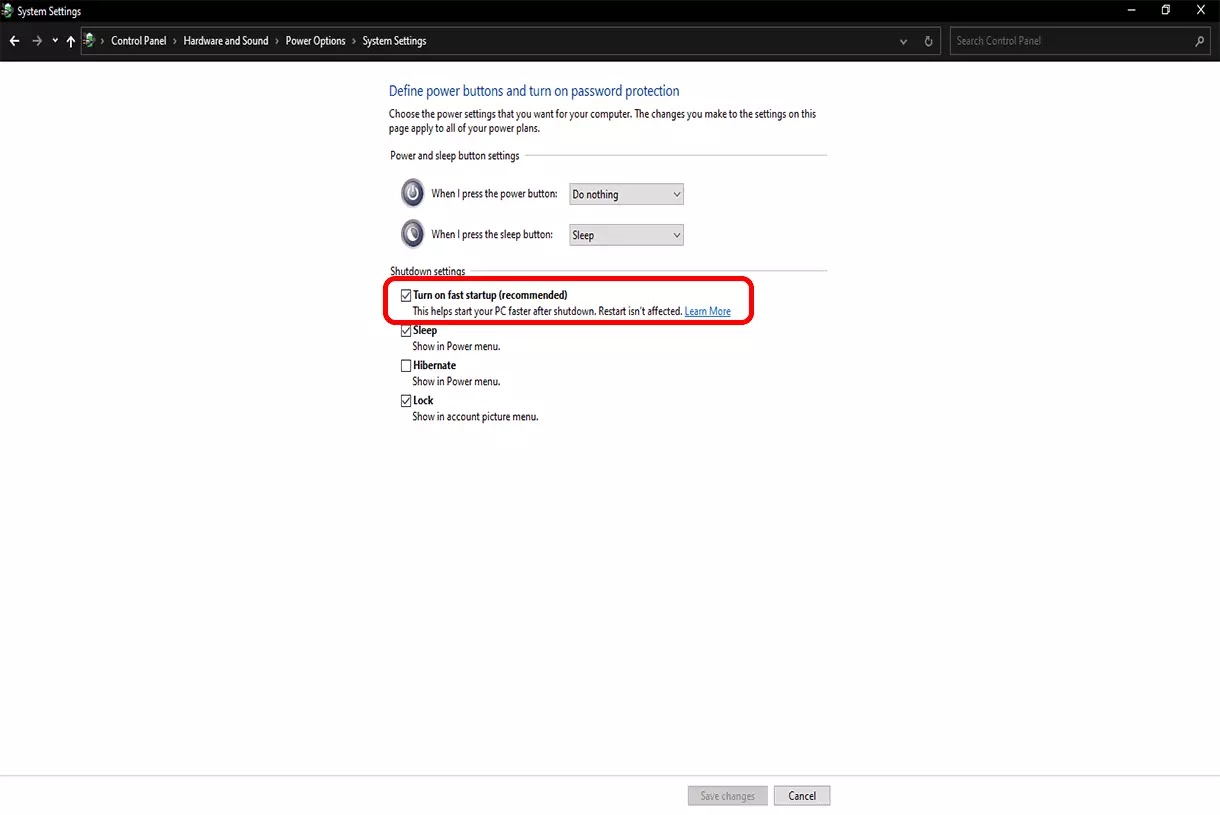Click the power button icon
The image size is (1220, 815).
412,193
